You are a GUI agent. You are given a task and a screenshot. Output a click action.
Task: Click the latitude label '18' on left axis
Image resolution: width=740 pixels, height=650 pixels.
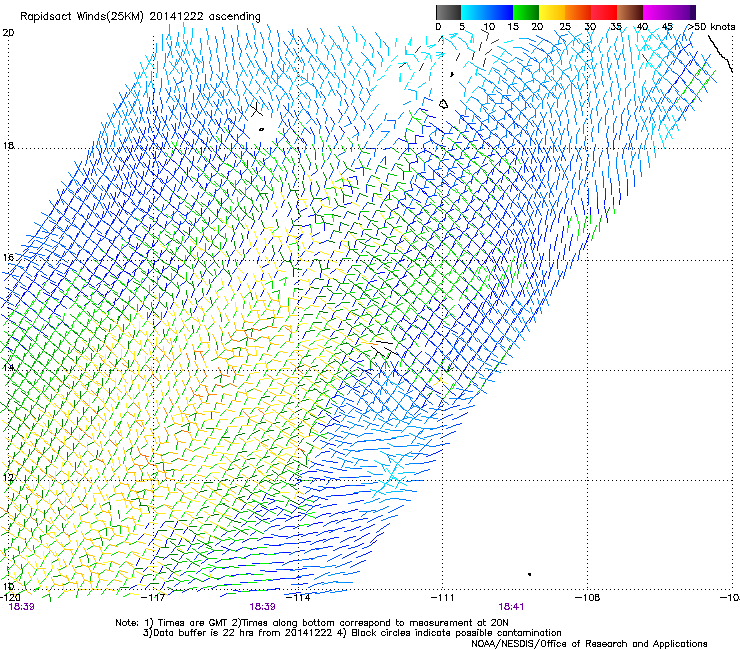tap(8, 145)
